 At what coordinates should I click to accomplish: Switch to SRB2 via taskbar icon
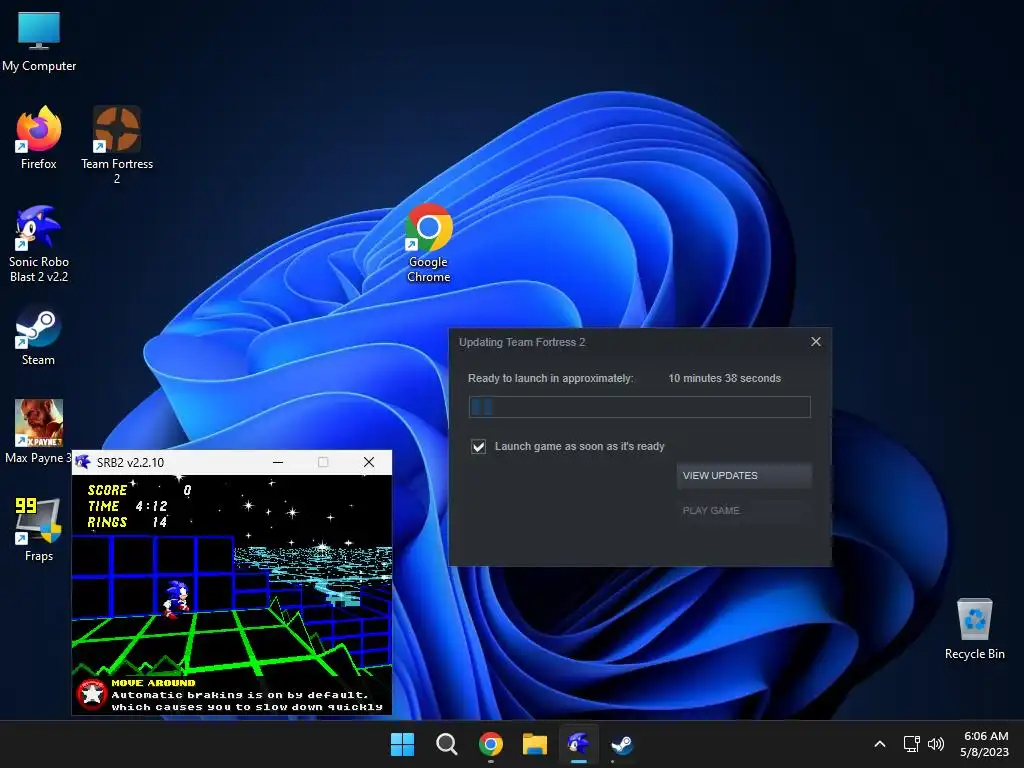point(579,744)
